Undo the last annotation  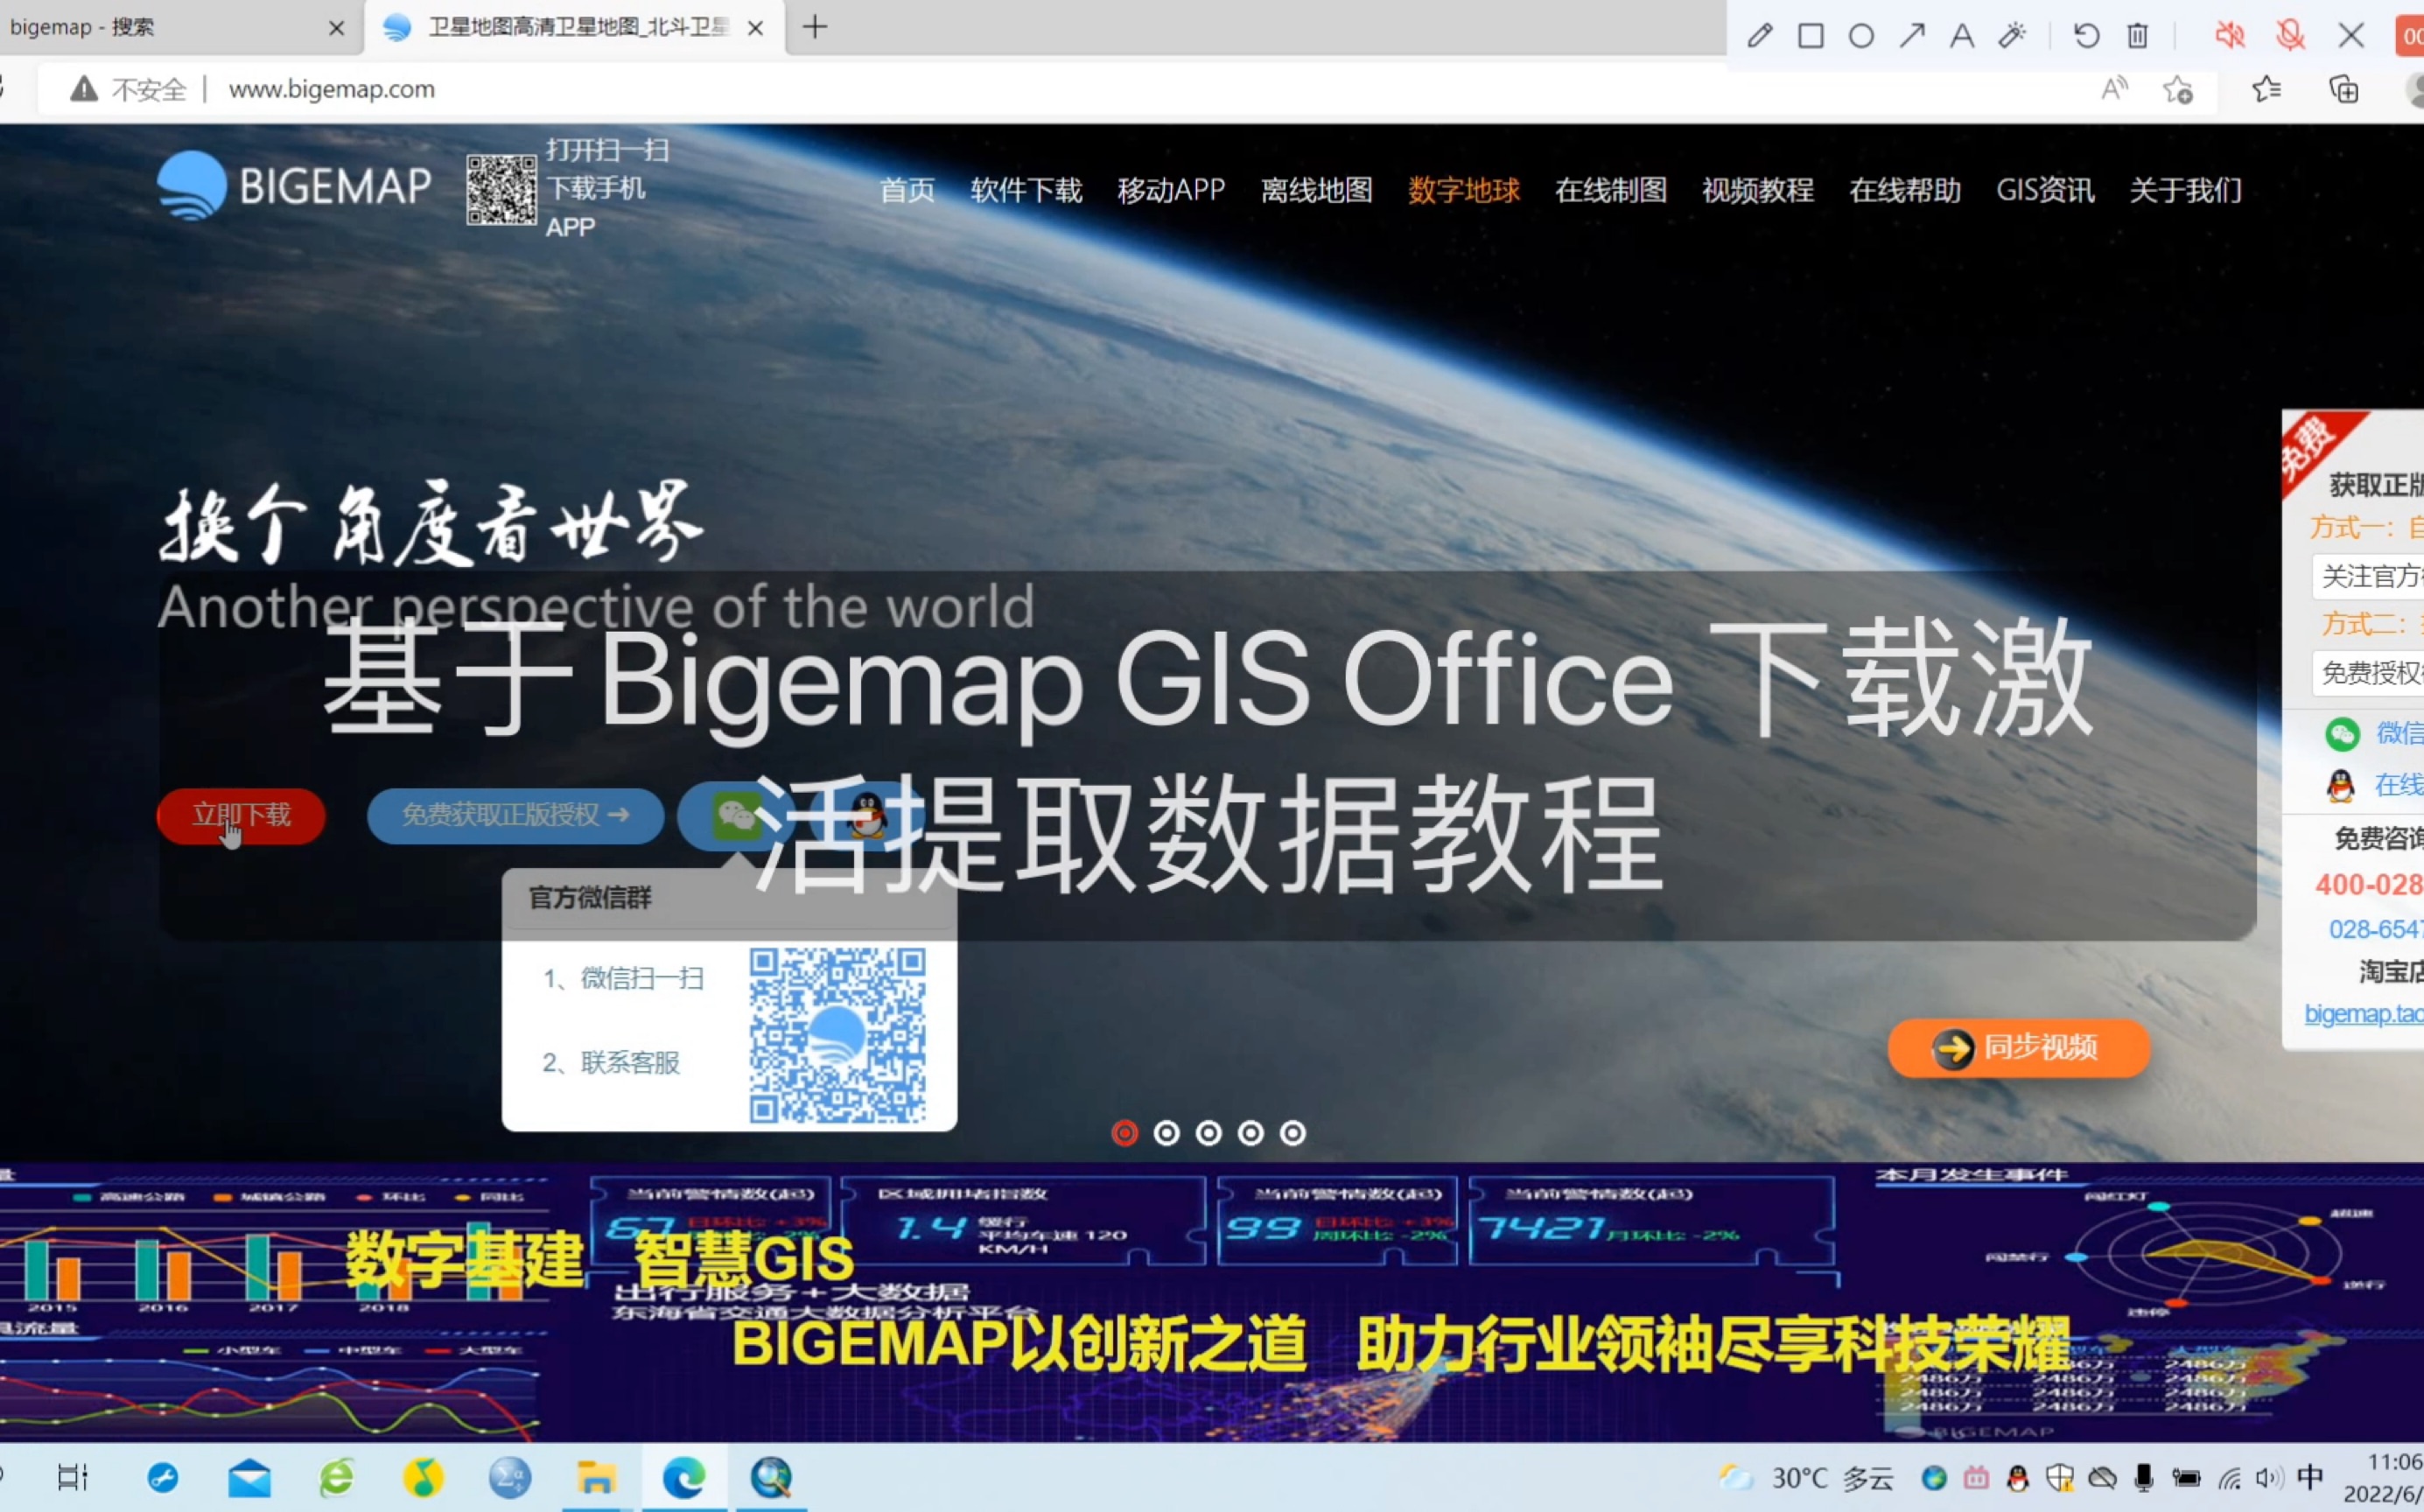(2087, 36)
